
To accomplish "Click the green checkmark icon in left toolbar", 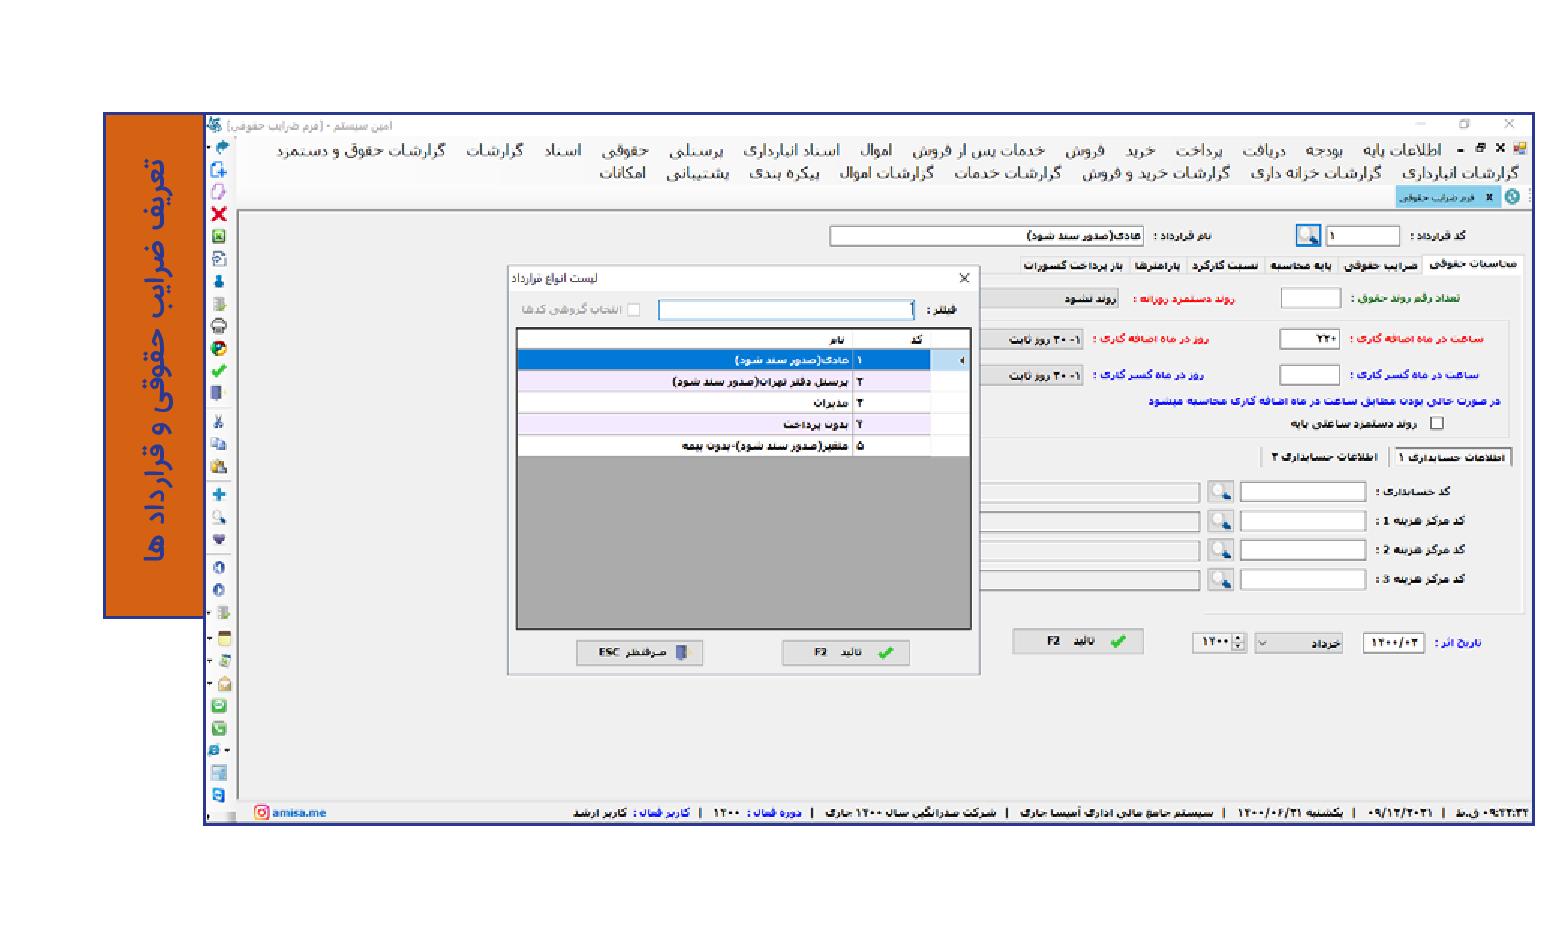I will click(219, 370).
